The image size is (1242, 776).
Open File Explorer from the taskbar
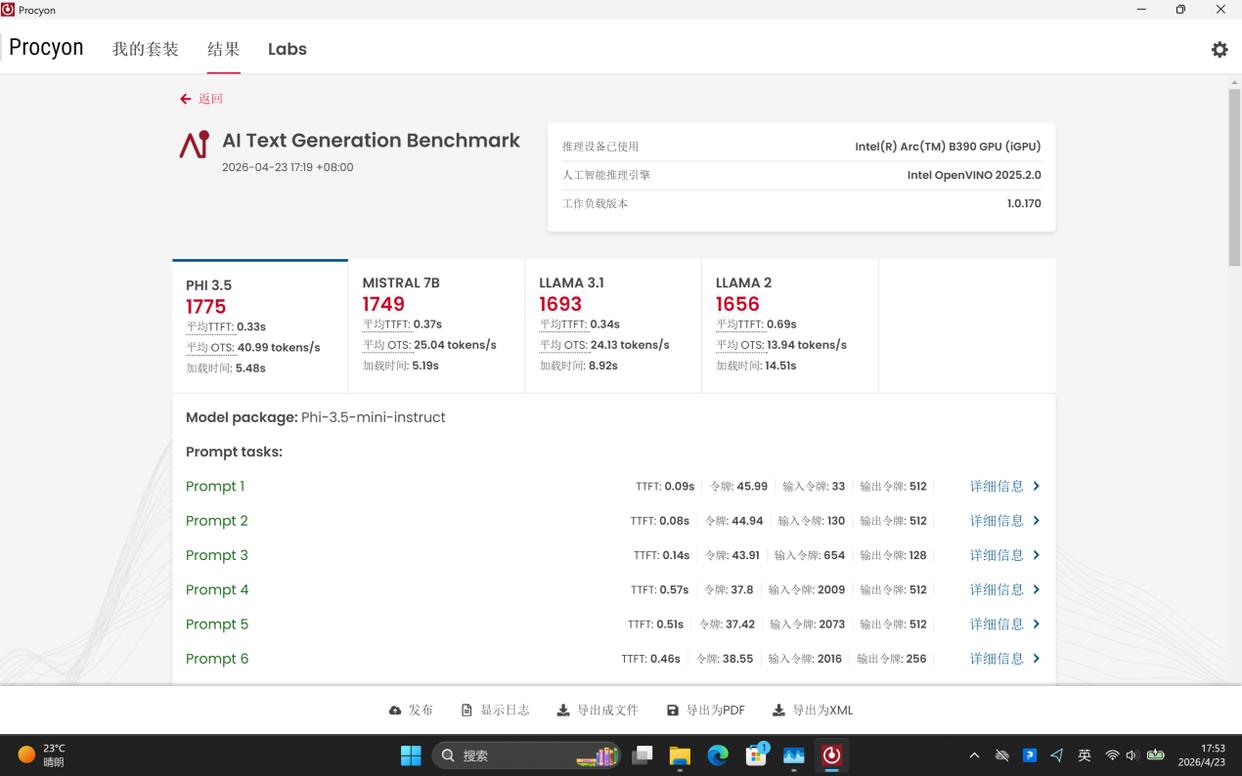(x=680, y=755)
